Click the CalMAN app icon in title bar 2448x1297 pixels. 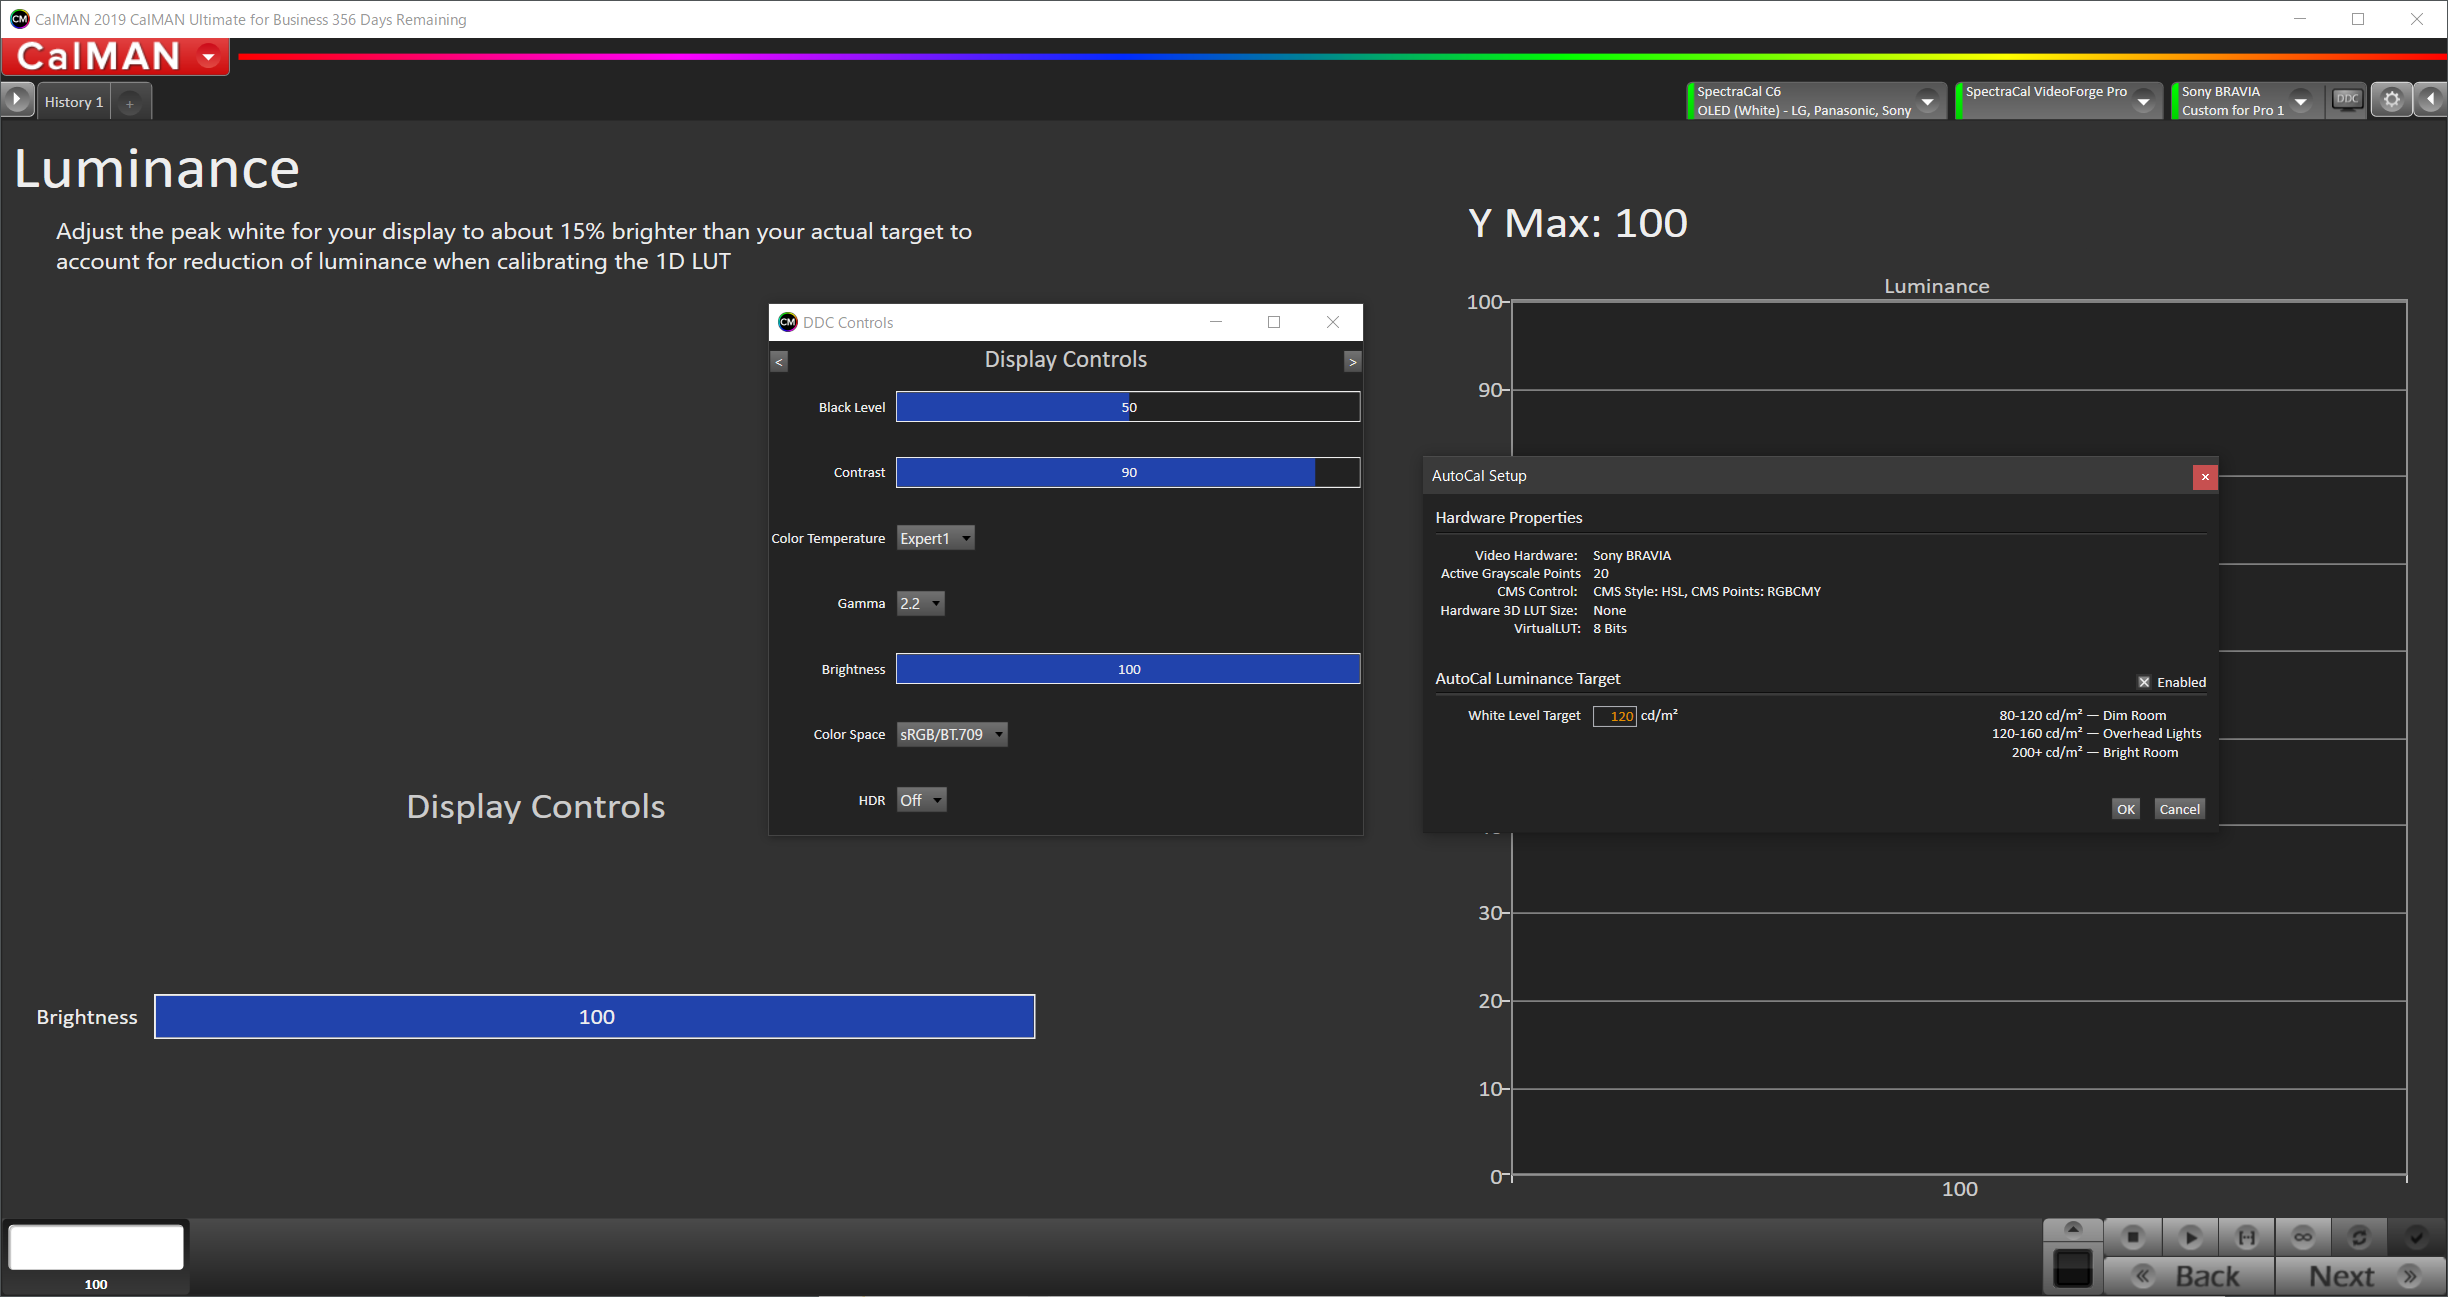pos(19,19)
